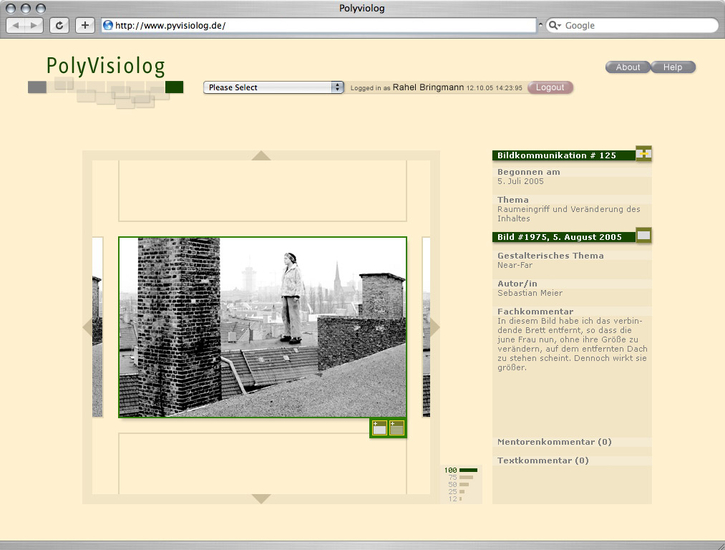Click the URL address field
Viewport: 725px width, 550px height.
click(319, 25)
